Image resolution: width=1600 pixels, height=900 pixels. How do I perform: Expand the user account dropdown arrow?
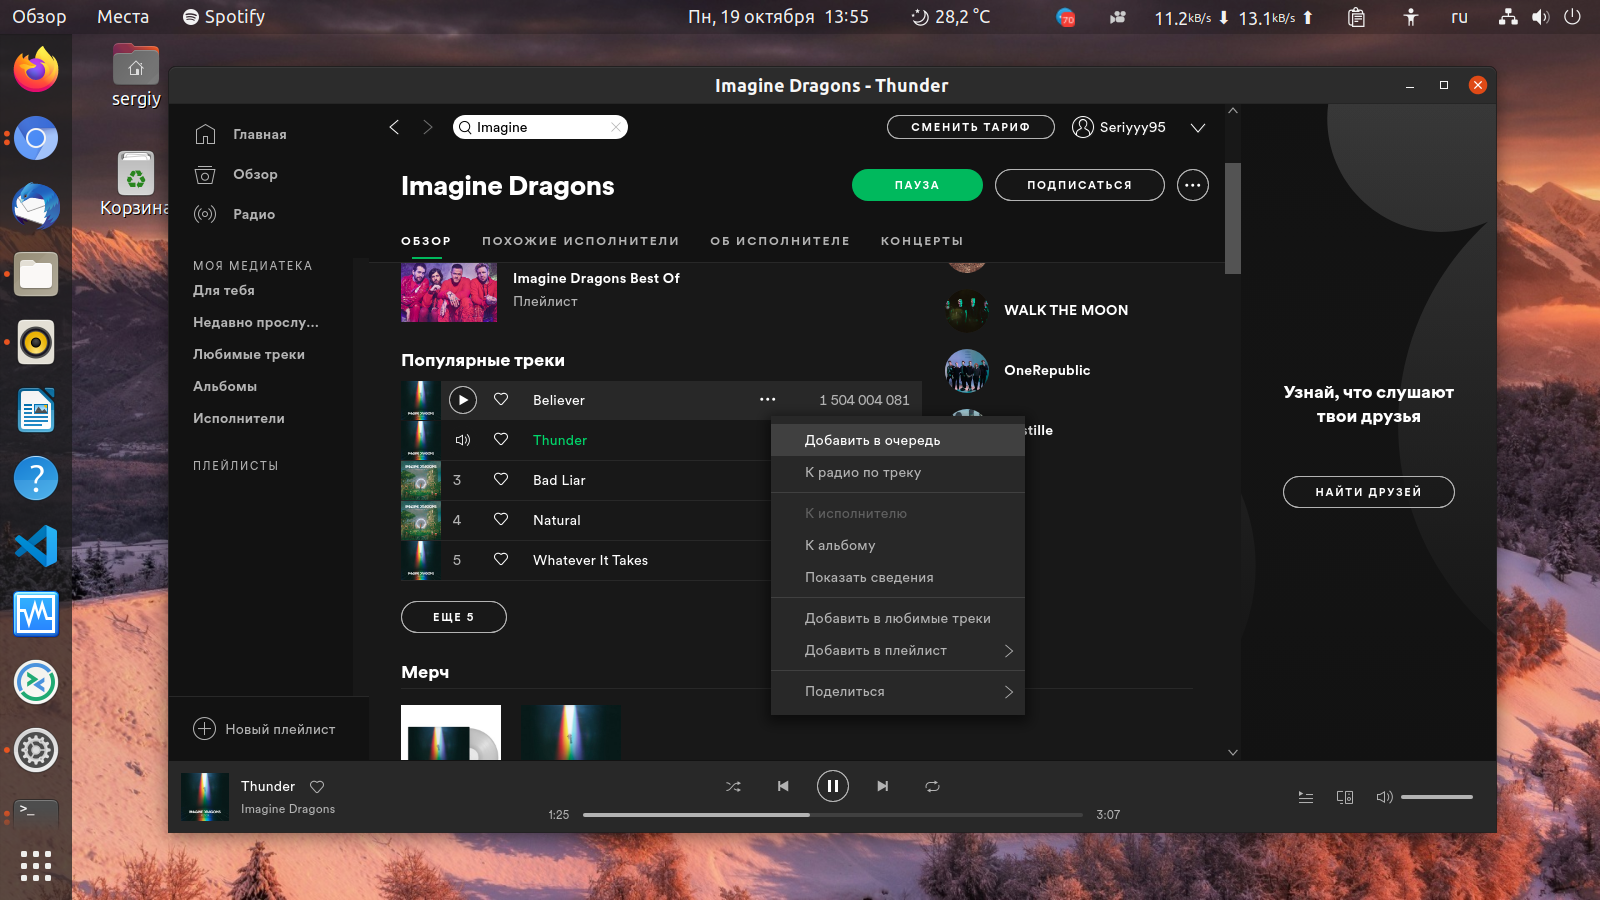pos(1197,127)
